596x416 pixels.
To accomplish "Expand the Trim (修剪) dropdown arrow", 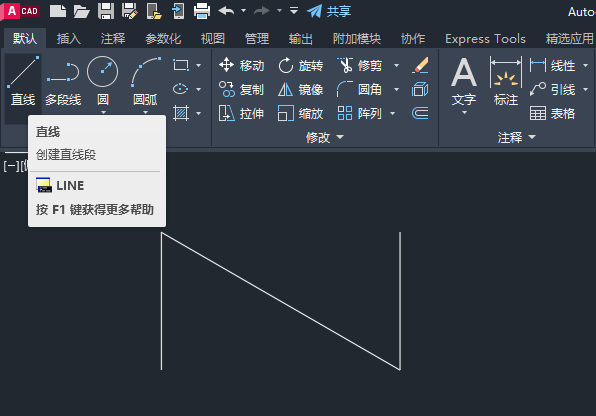I will click(396, 65).
